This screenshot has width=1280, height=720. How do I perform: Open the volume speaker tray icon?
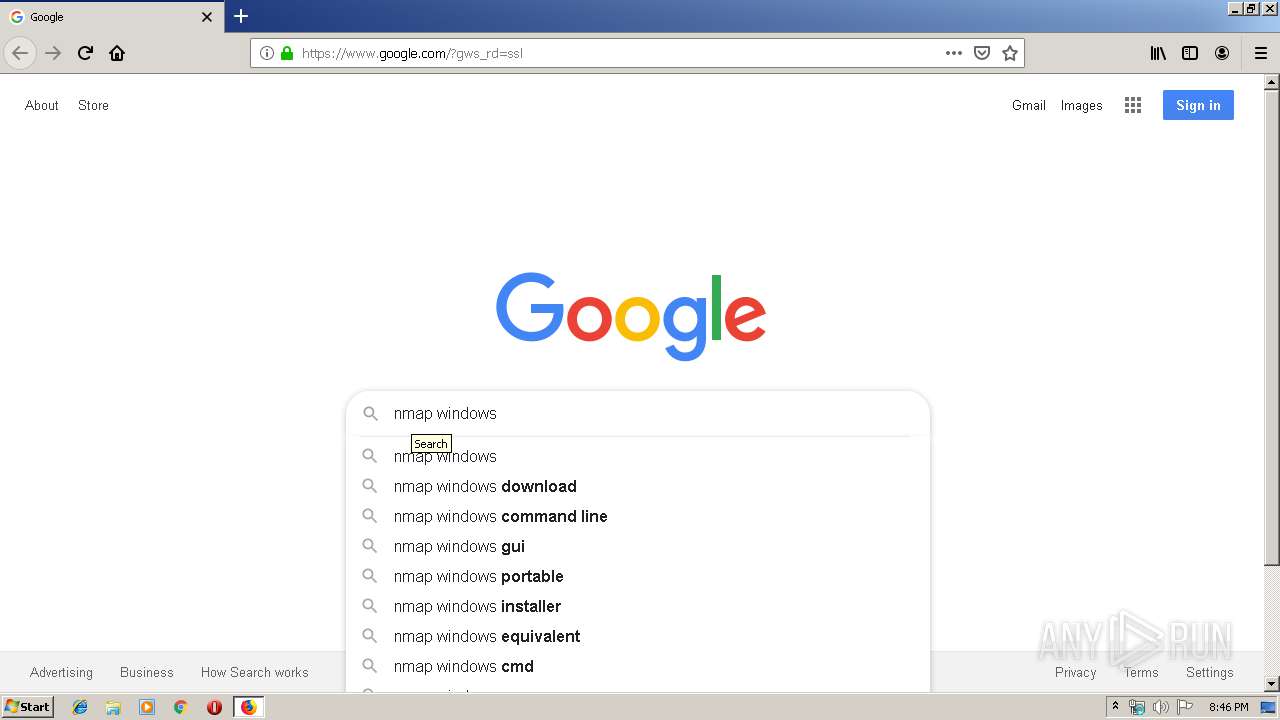1160,707
